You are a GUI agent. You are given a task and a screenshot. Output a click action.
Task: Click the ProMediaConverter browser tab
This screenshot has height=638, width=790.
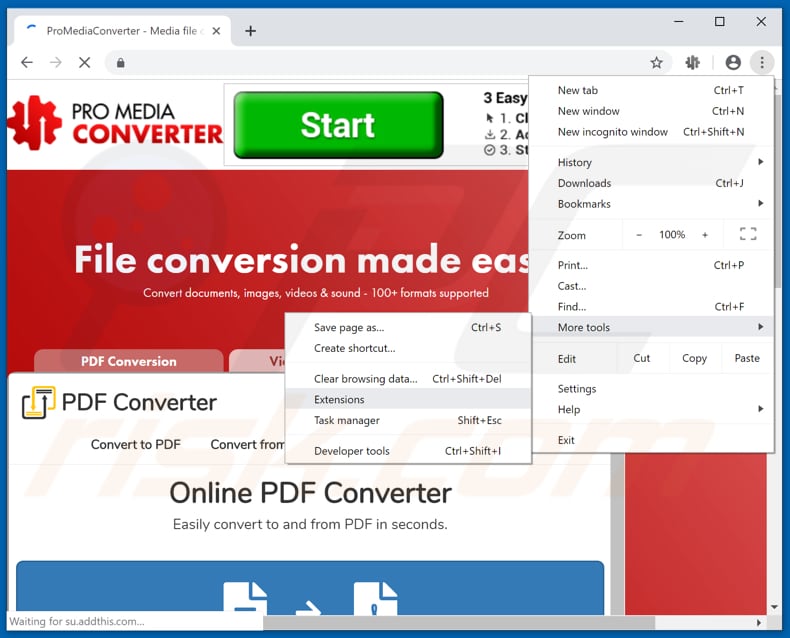pos(122,31)
